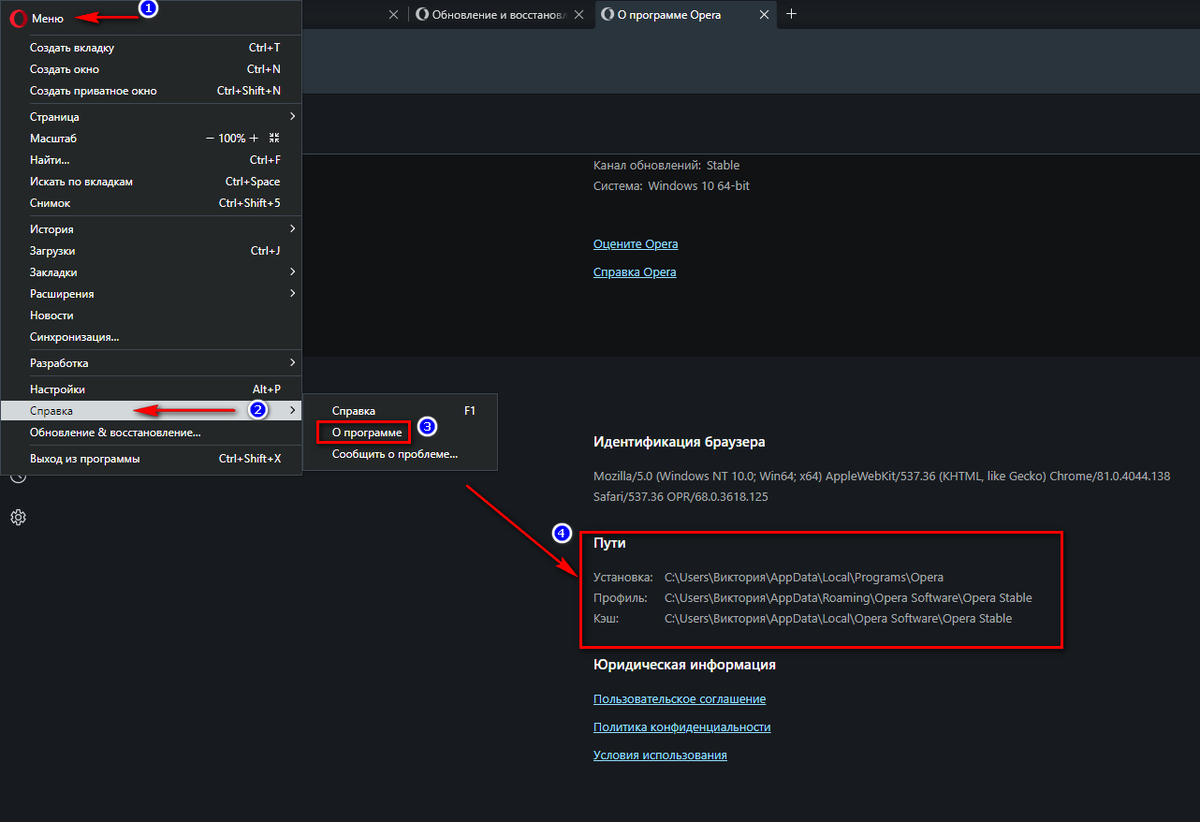This screenshot has width=1200, height=822.
Task: Click the 'Канал обновлений: Stable' text
Action: (666, 165)
